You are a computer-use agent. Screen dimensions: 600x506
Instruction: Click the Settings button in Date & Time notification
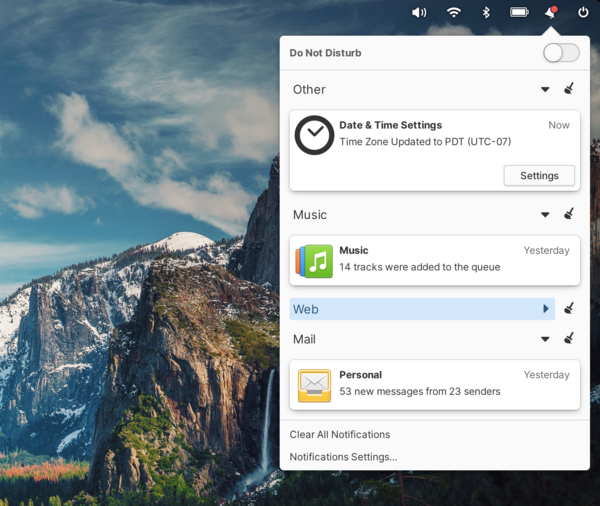(x=539, y=176)
